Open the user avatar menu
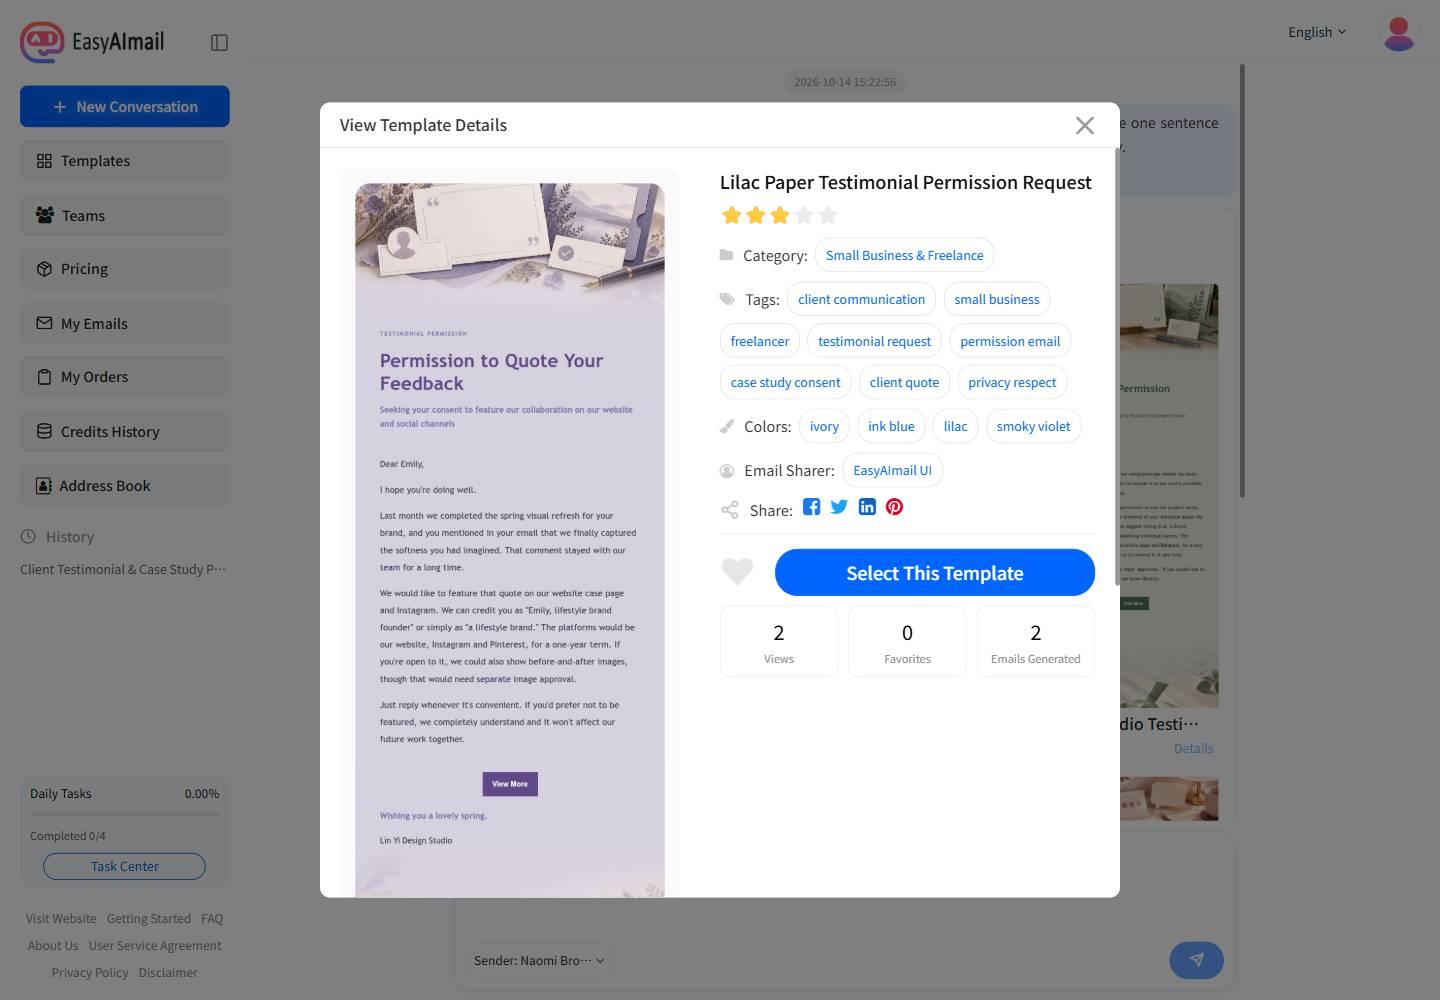The width and height of the screenshot is (1440, 1000). pyautogui.click(x=1398, y=32)
